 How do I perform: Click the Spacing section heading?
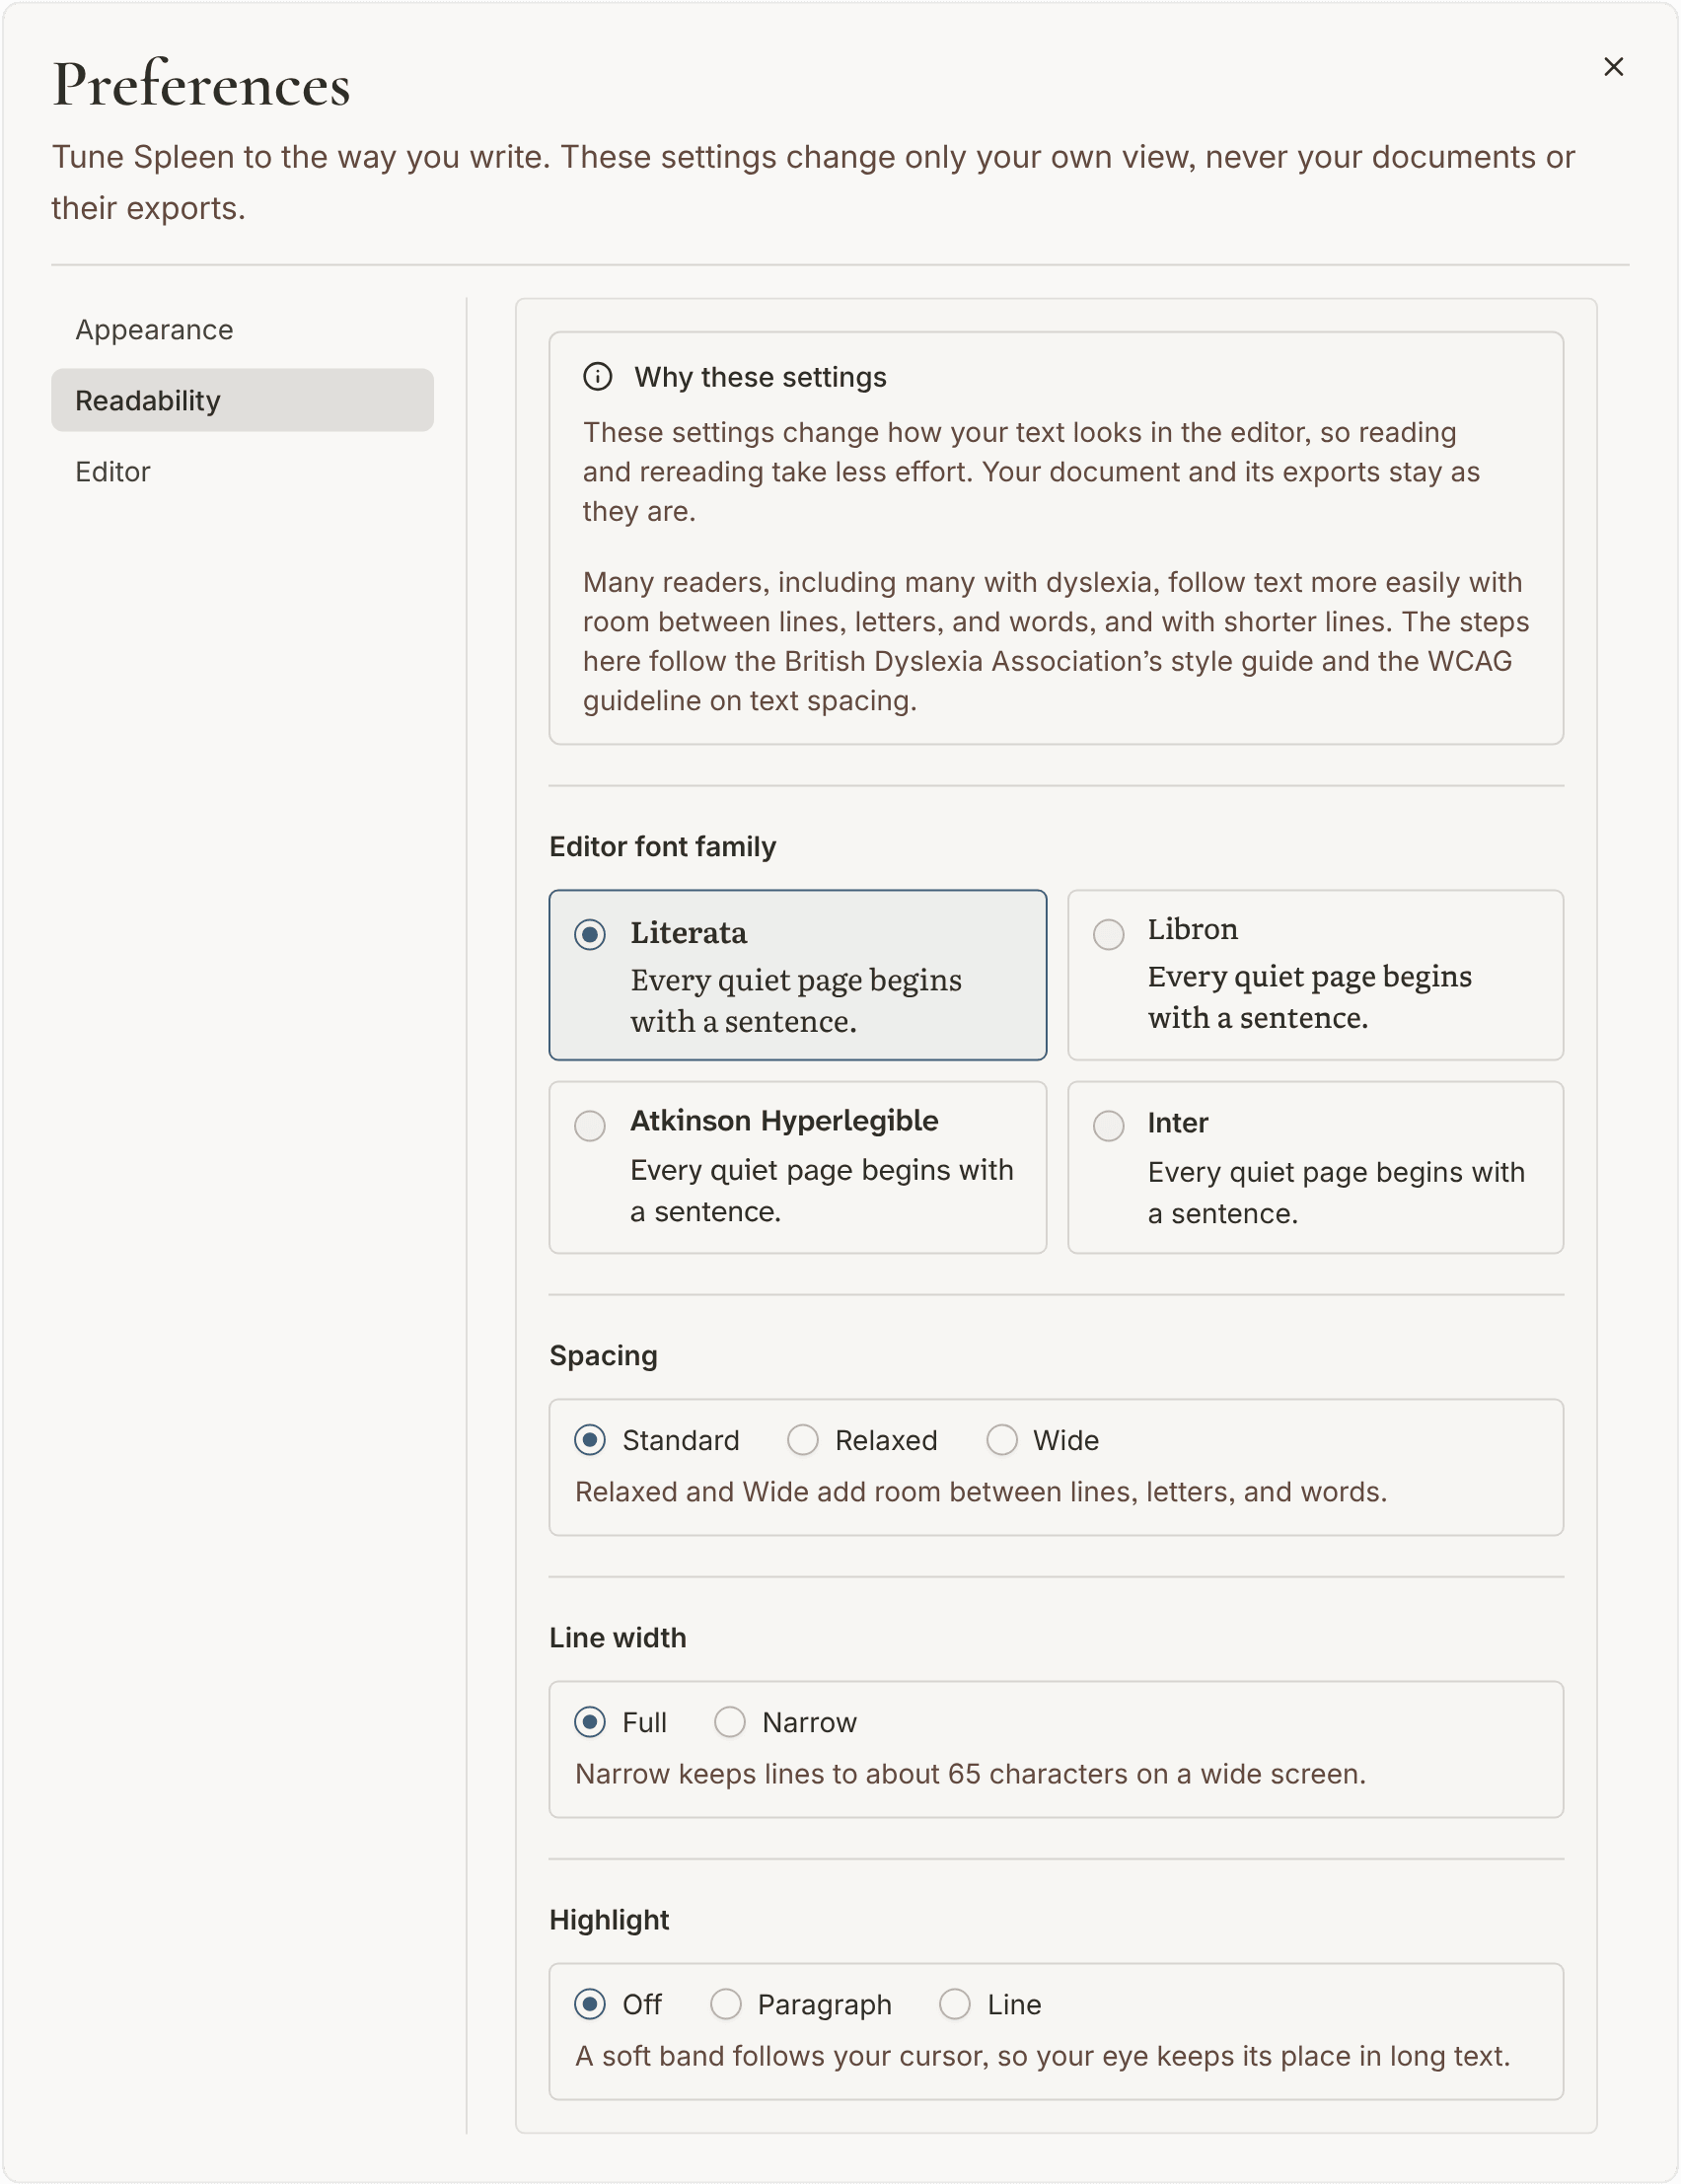point(603,1356)
